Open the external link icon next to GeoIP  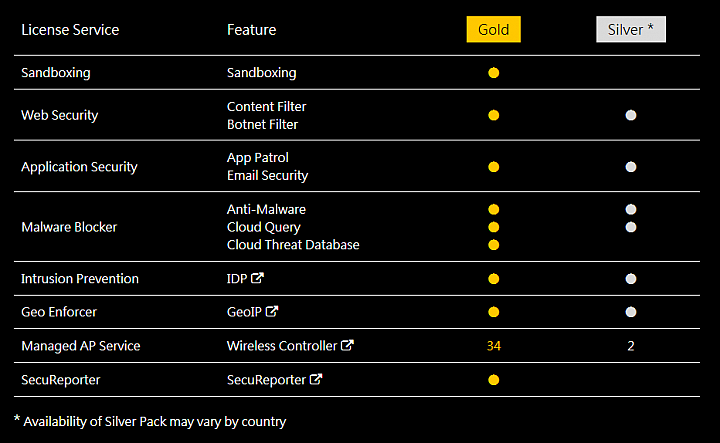click(272, 311)
